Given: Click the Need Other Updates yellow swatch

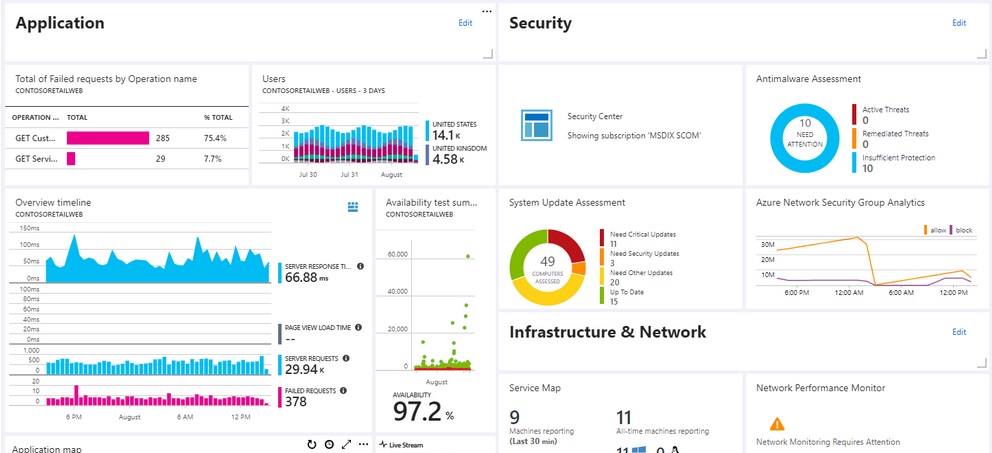Looking at the screenshot, I should [x=602, y=276].
